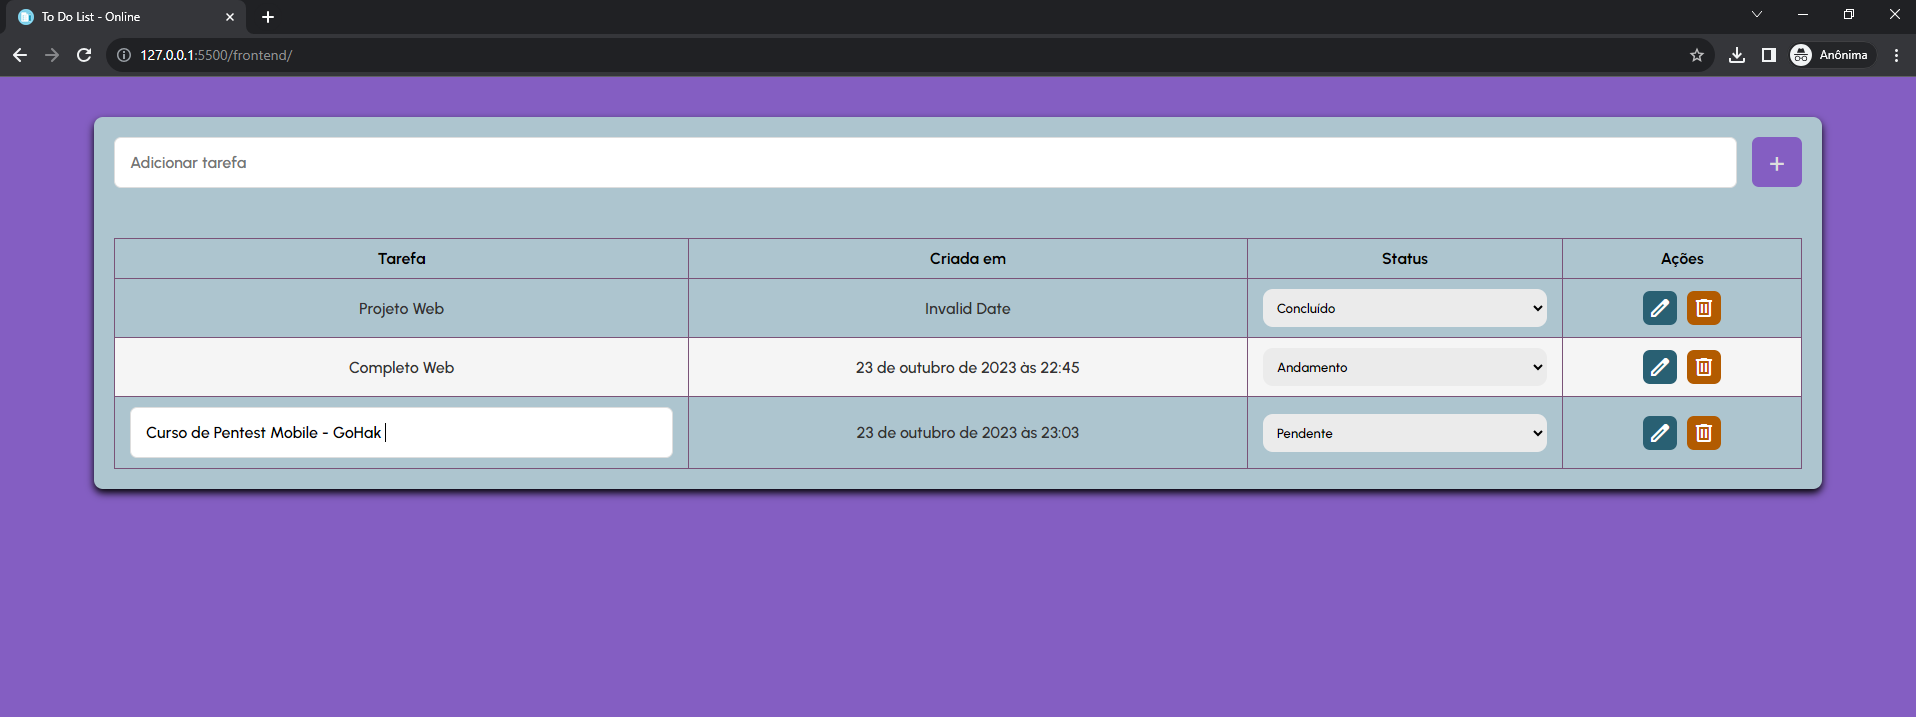The height and width of the screenshot is (717, 1916).
Task: Click the Completo Web task text
Action: (401, 367)
